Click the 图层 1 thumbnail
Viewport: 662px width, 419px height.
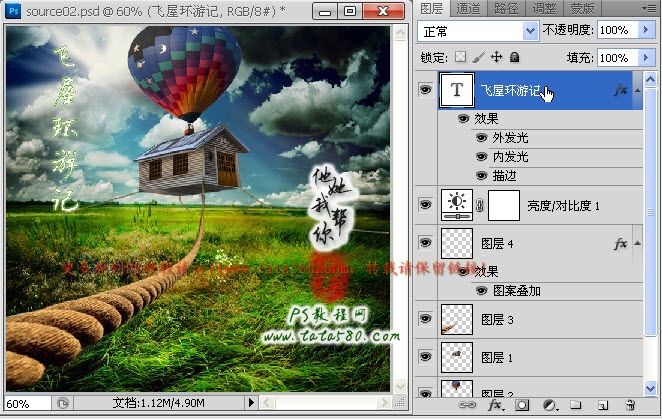[x=457, y=357]
